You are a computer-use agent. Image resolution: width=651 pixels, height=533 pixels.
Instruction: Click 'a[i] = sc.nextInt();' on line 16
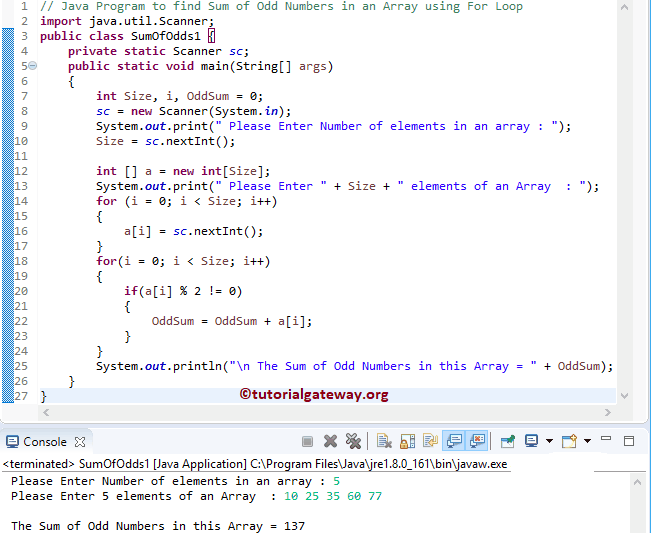point(193,231)
